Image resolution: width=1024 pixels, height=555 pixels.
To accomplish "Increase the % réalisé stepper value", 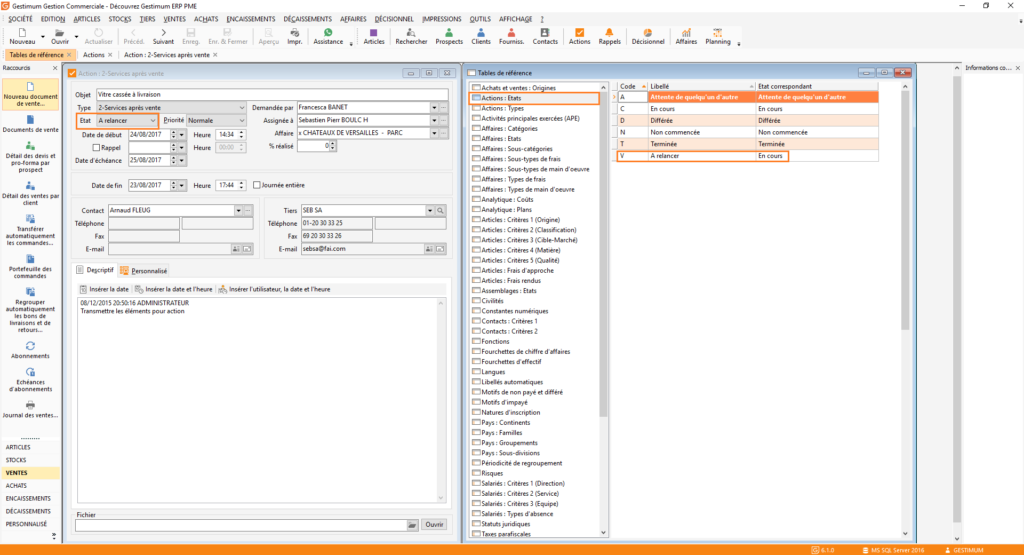I will [x=332, y=144].
